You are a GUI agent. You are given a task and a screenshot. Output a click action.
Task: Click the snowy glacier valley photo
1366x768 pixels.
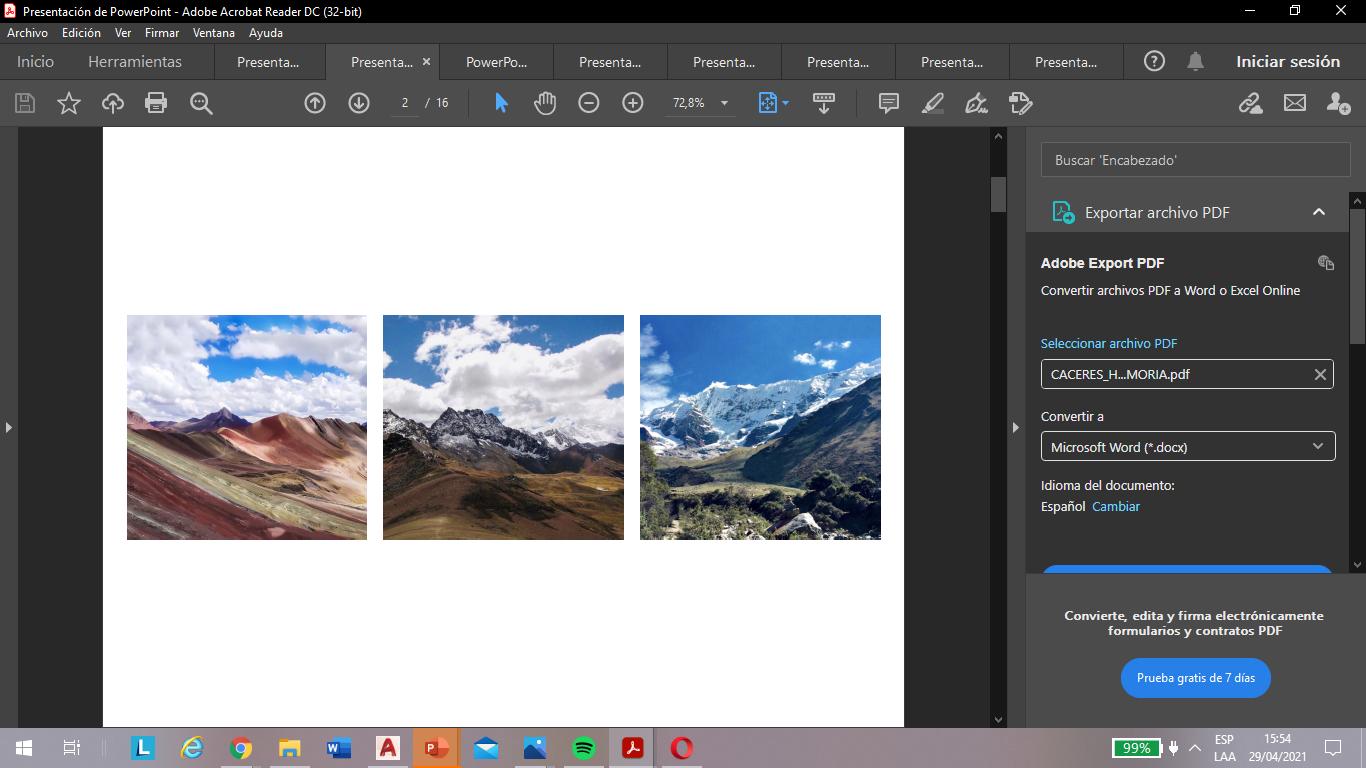(x=760, y=427)
